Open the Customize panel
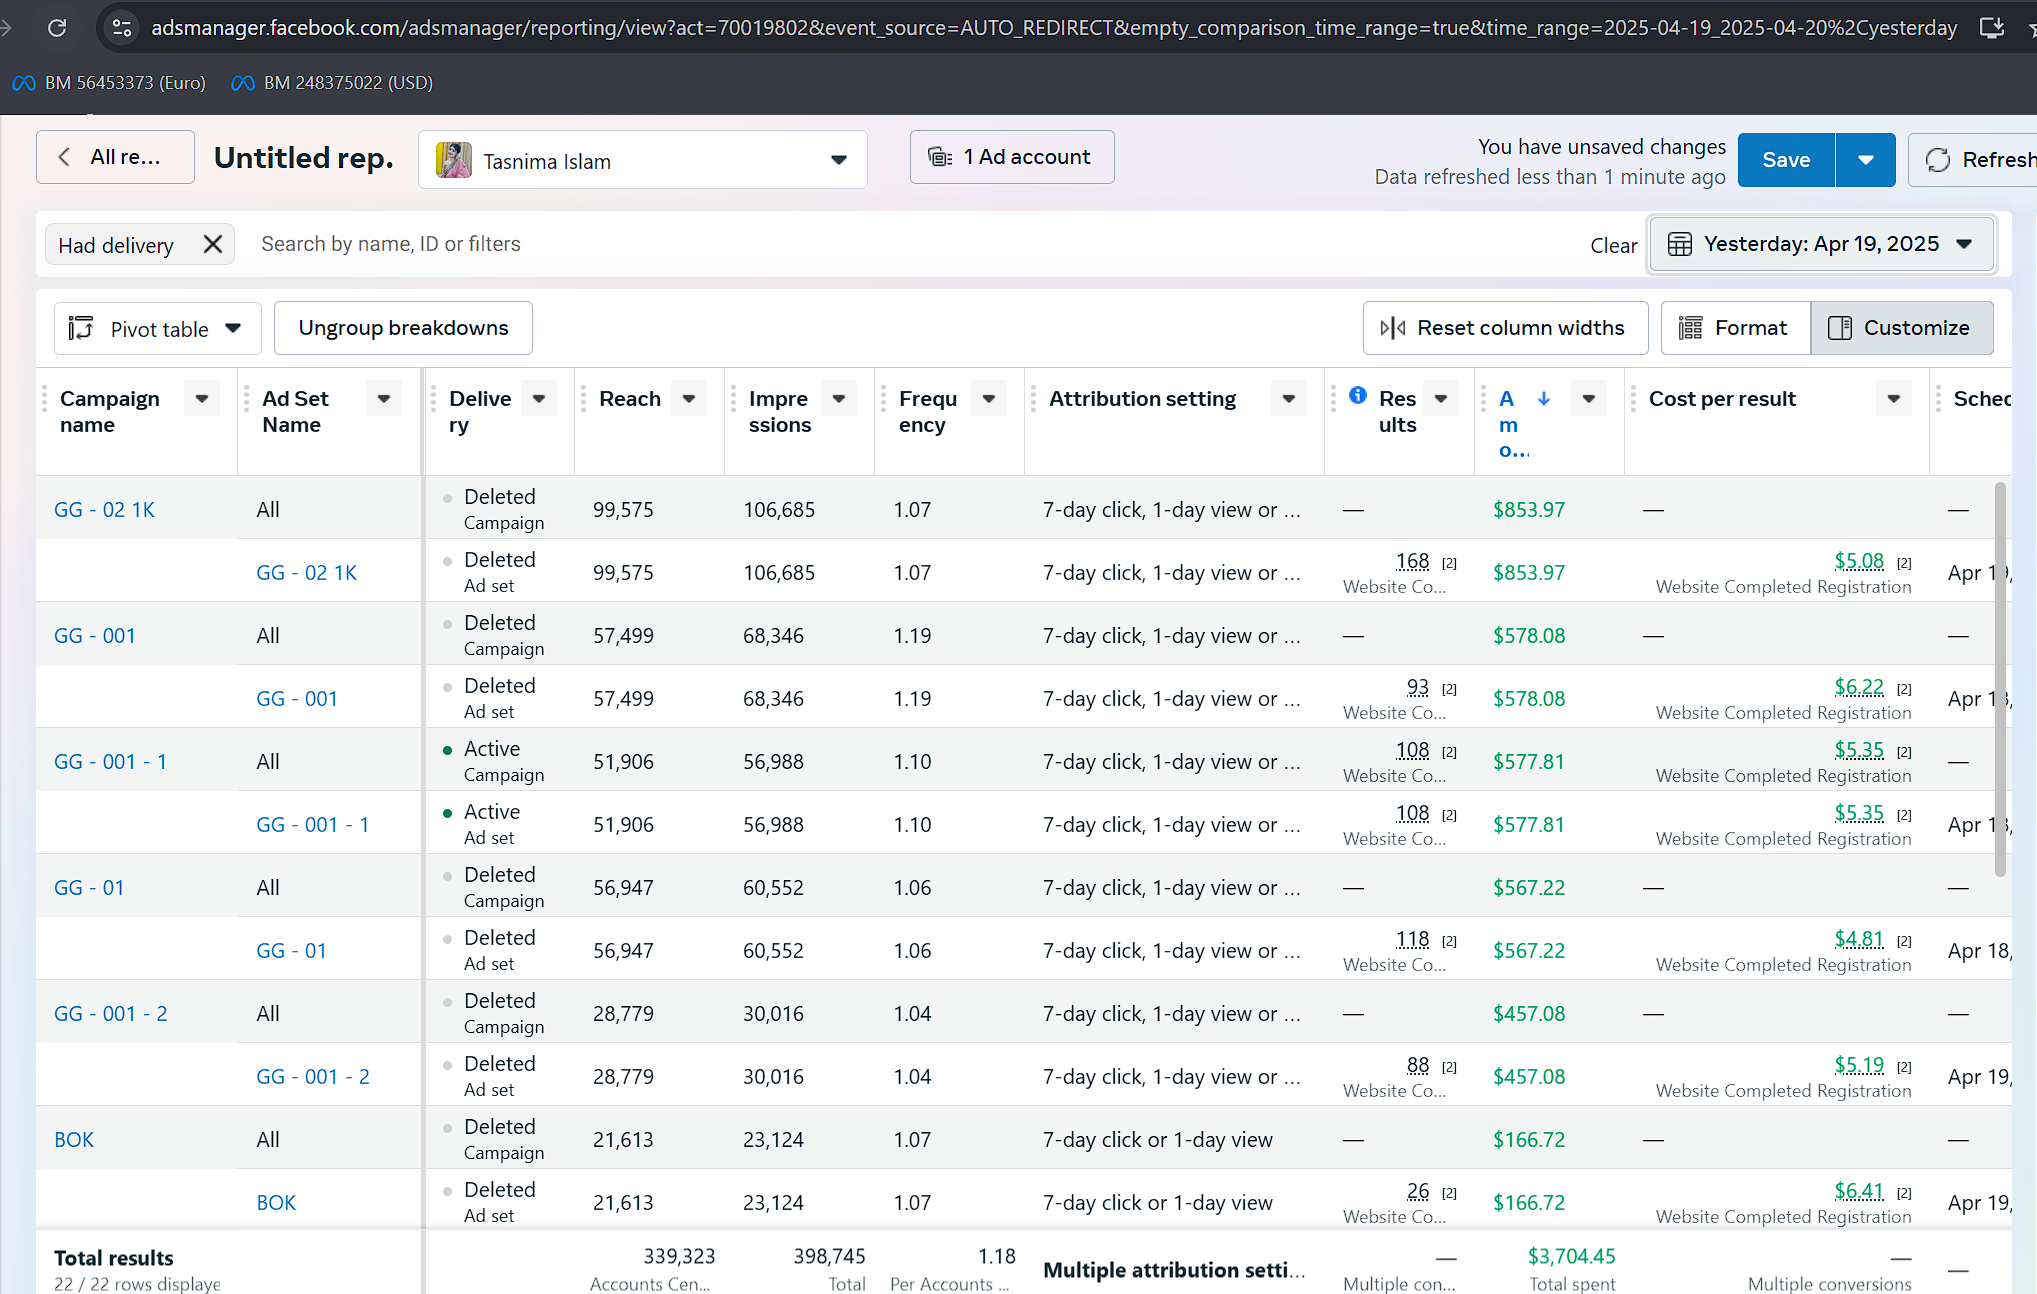The width and height of the screenshot is (2037, 1294). pyautogui.click(x=1901, y=328)
